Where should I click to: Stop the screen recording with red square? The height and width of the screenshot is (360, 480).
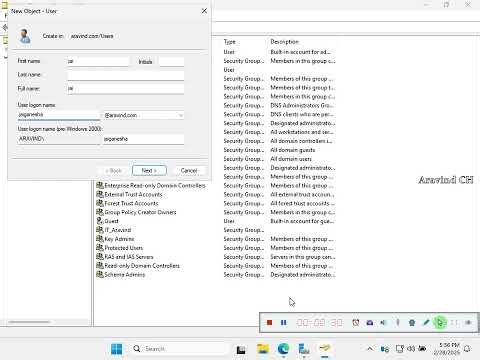pyautogui.click(x=269, y=322)
